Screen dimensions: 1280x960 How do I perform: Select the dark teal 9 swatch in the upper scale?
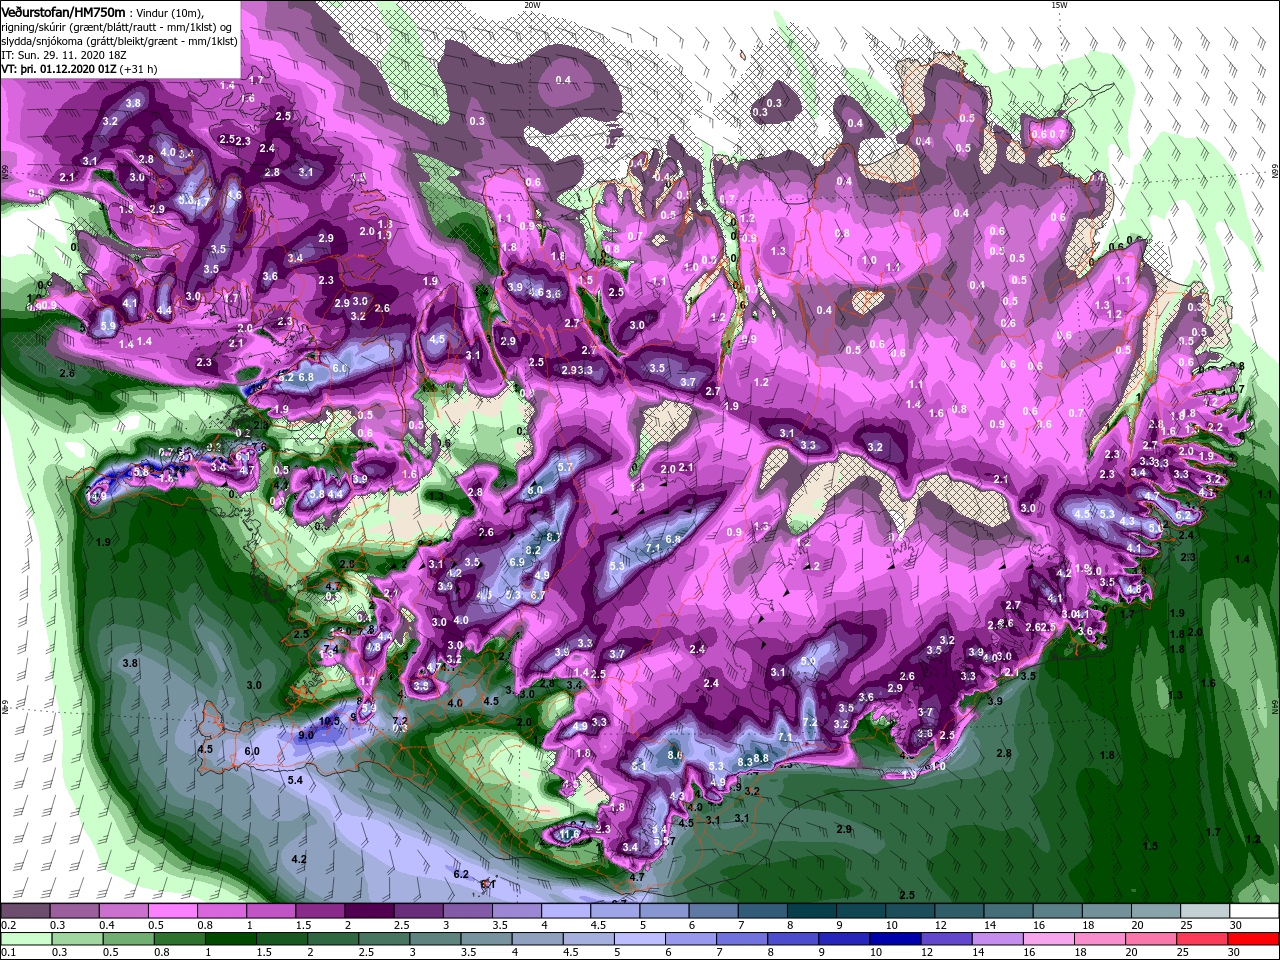point(861,911)
